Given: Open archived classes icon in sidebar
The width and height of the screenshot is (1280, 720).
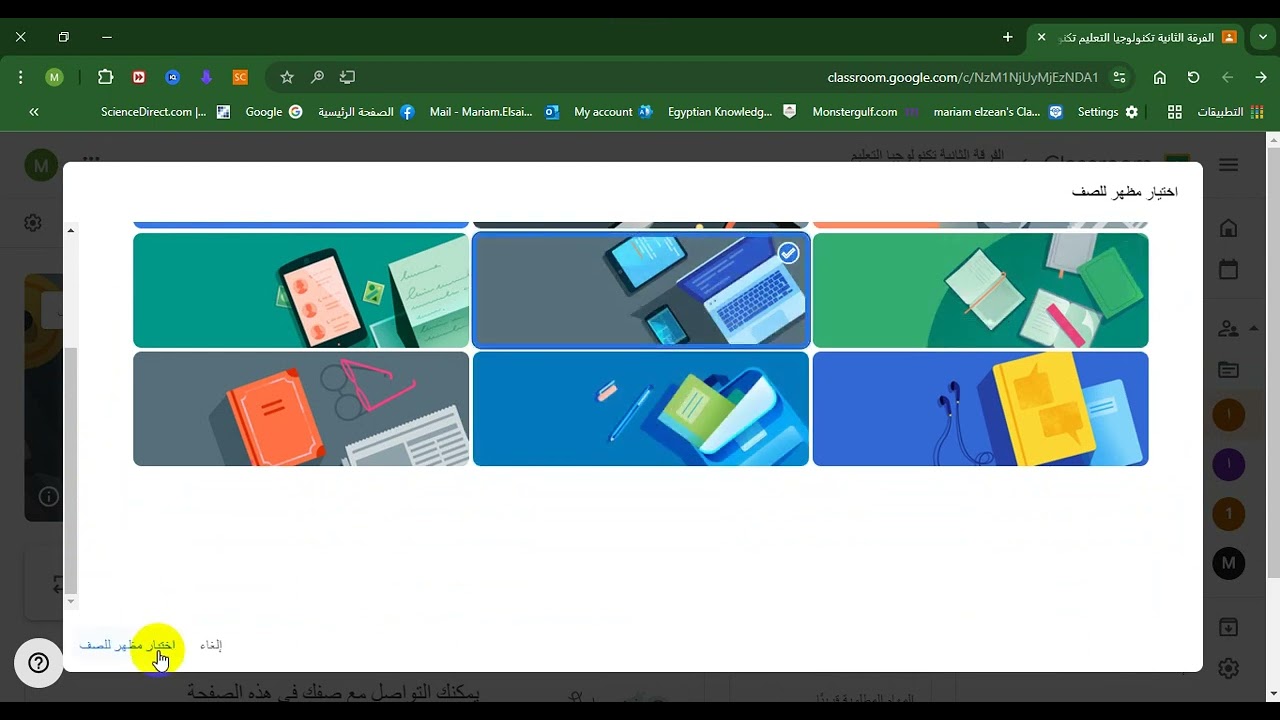Looking at the screenshot, I should tap(1228, 627).
